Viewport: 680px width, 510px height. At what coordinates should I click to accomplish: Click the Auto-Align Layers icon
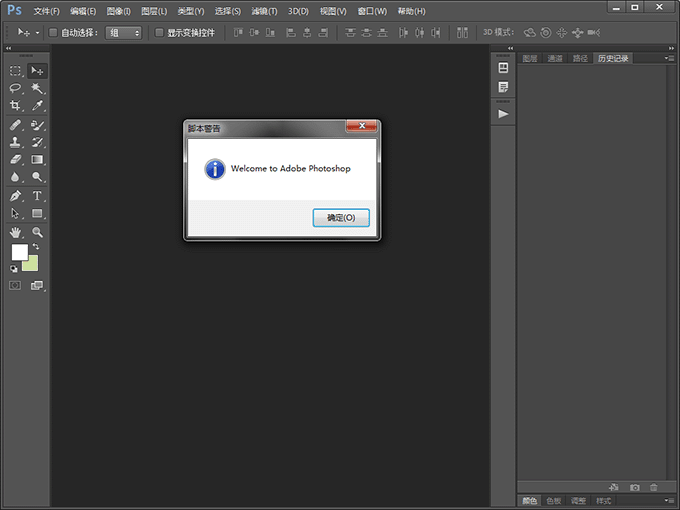coord(462,33)
